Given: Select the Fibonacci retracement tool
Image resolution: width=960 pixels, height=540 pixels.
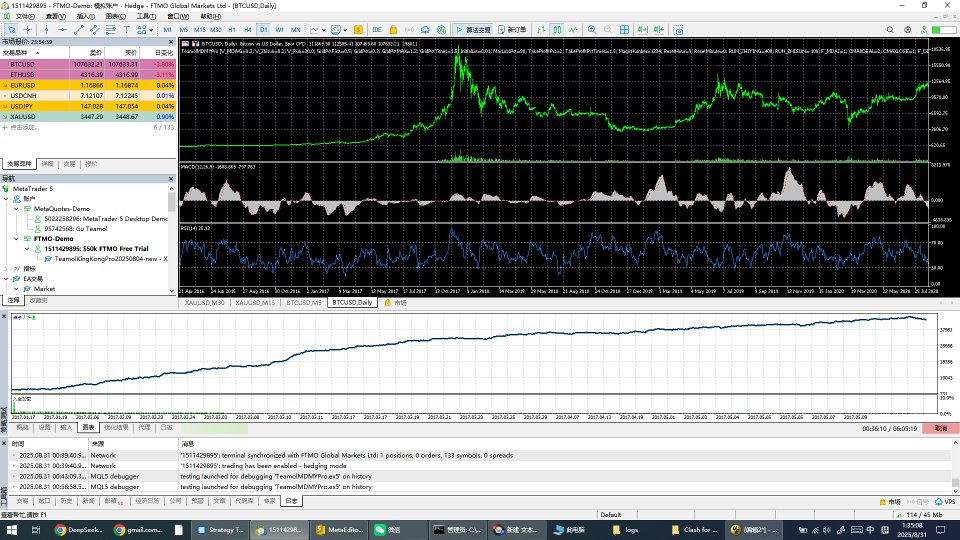Looking at the screenshot, I should point(111,29).
